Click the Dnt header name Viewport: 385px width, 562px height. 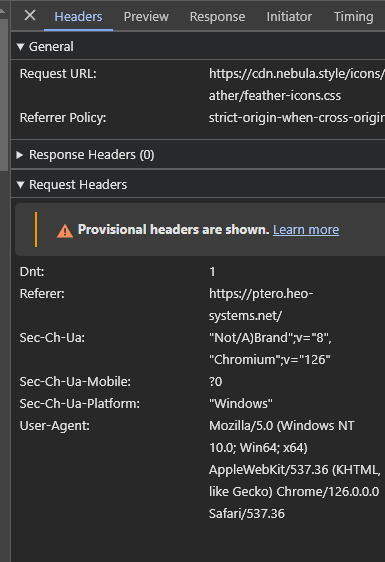tap(32, 272)
